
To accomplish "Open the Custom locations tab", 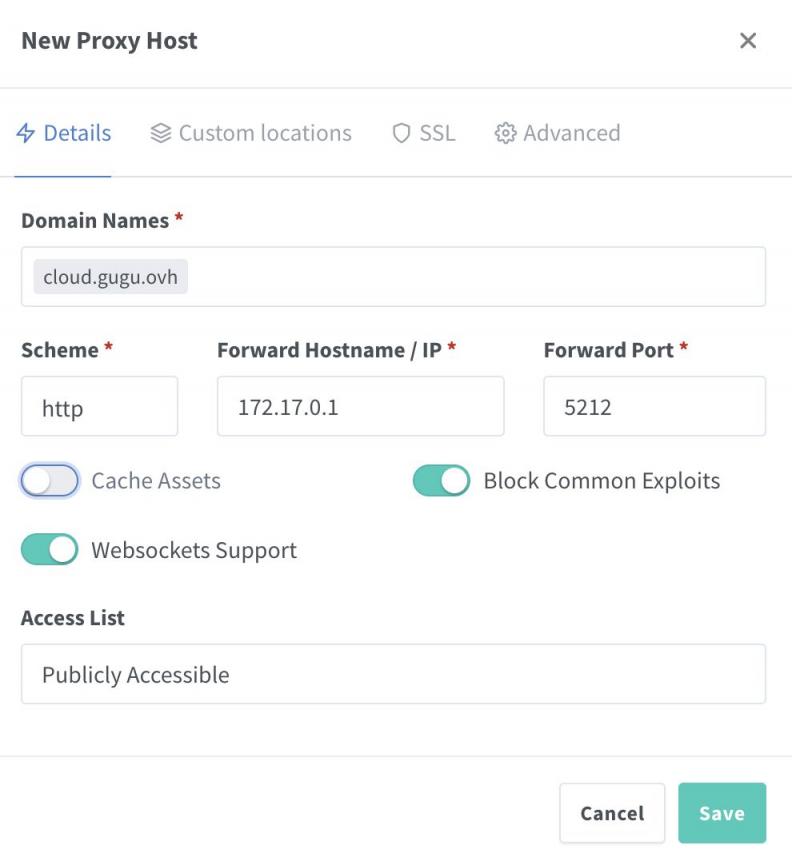I will pos(250,133).
